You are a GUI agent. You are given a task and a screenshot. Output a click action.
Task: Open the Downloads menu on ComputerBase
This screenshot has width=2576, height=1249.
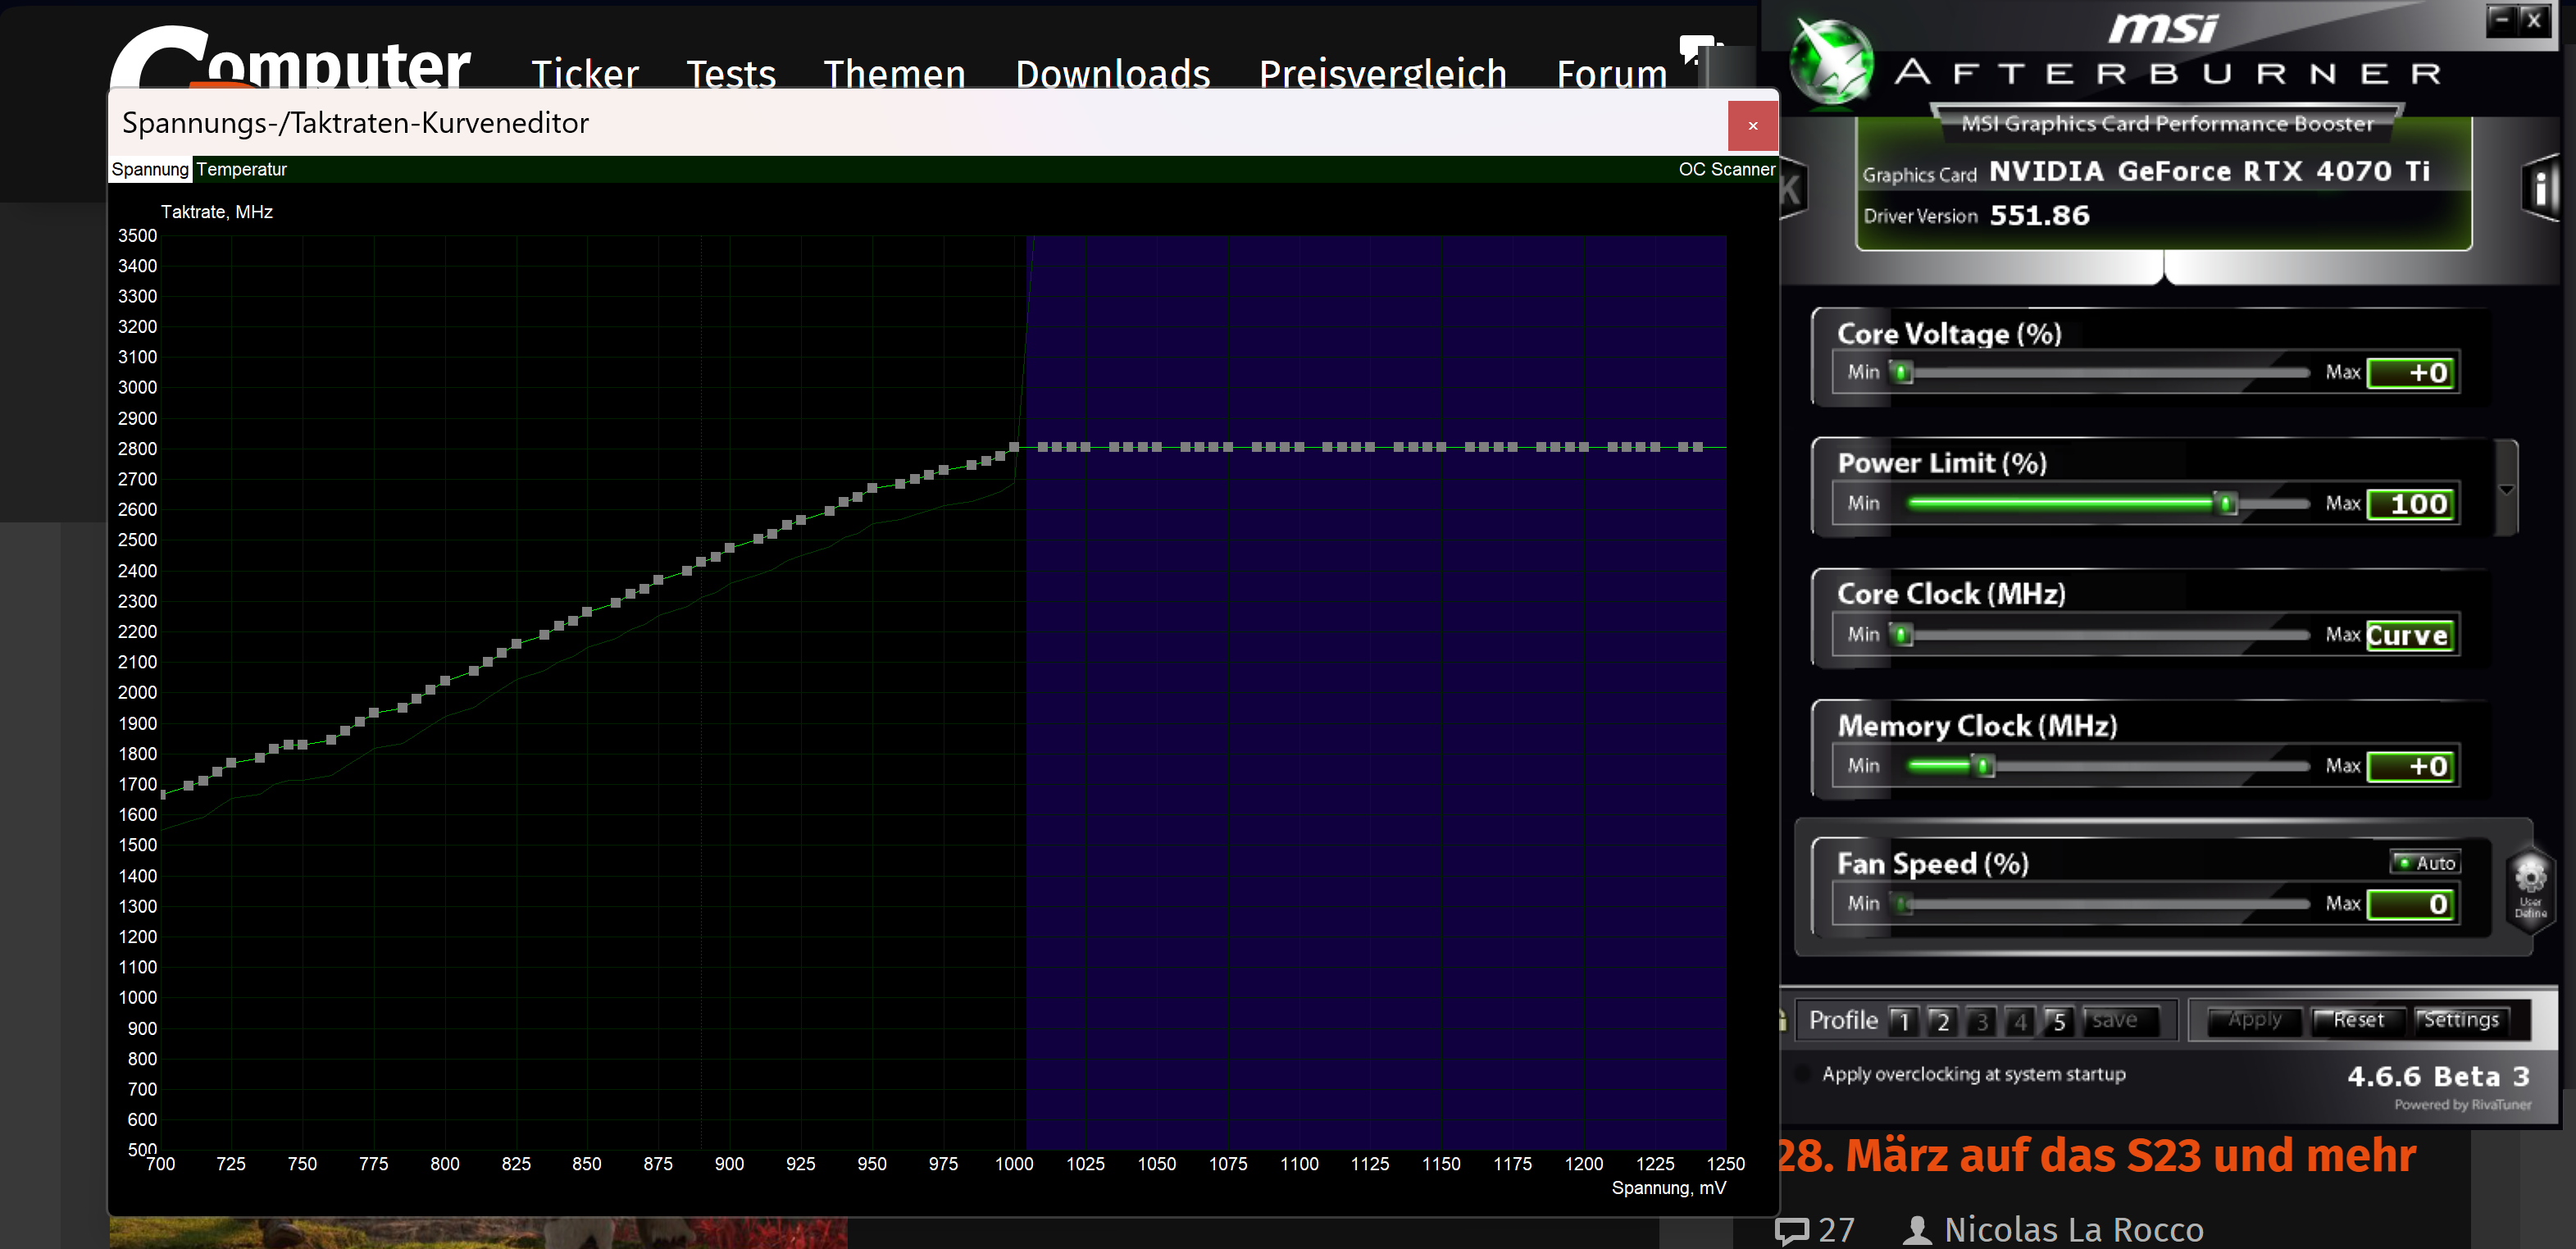click(1112, 73)
